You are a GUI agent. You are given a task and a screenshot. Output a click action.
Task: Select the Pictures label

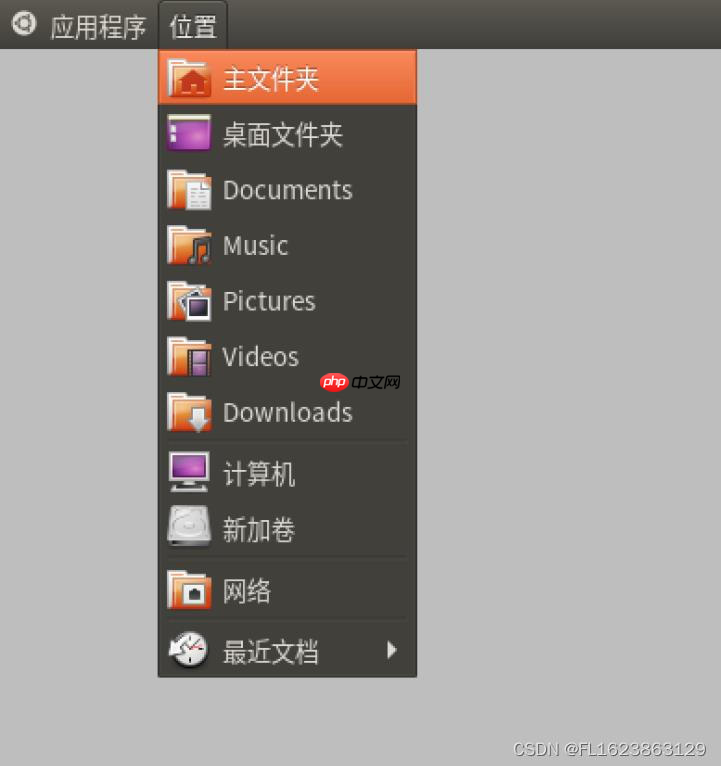(x=269, y=301)
